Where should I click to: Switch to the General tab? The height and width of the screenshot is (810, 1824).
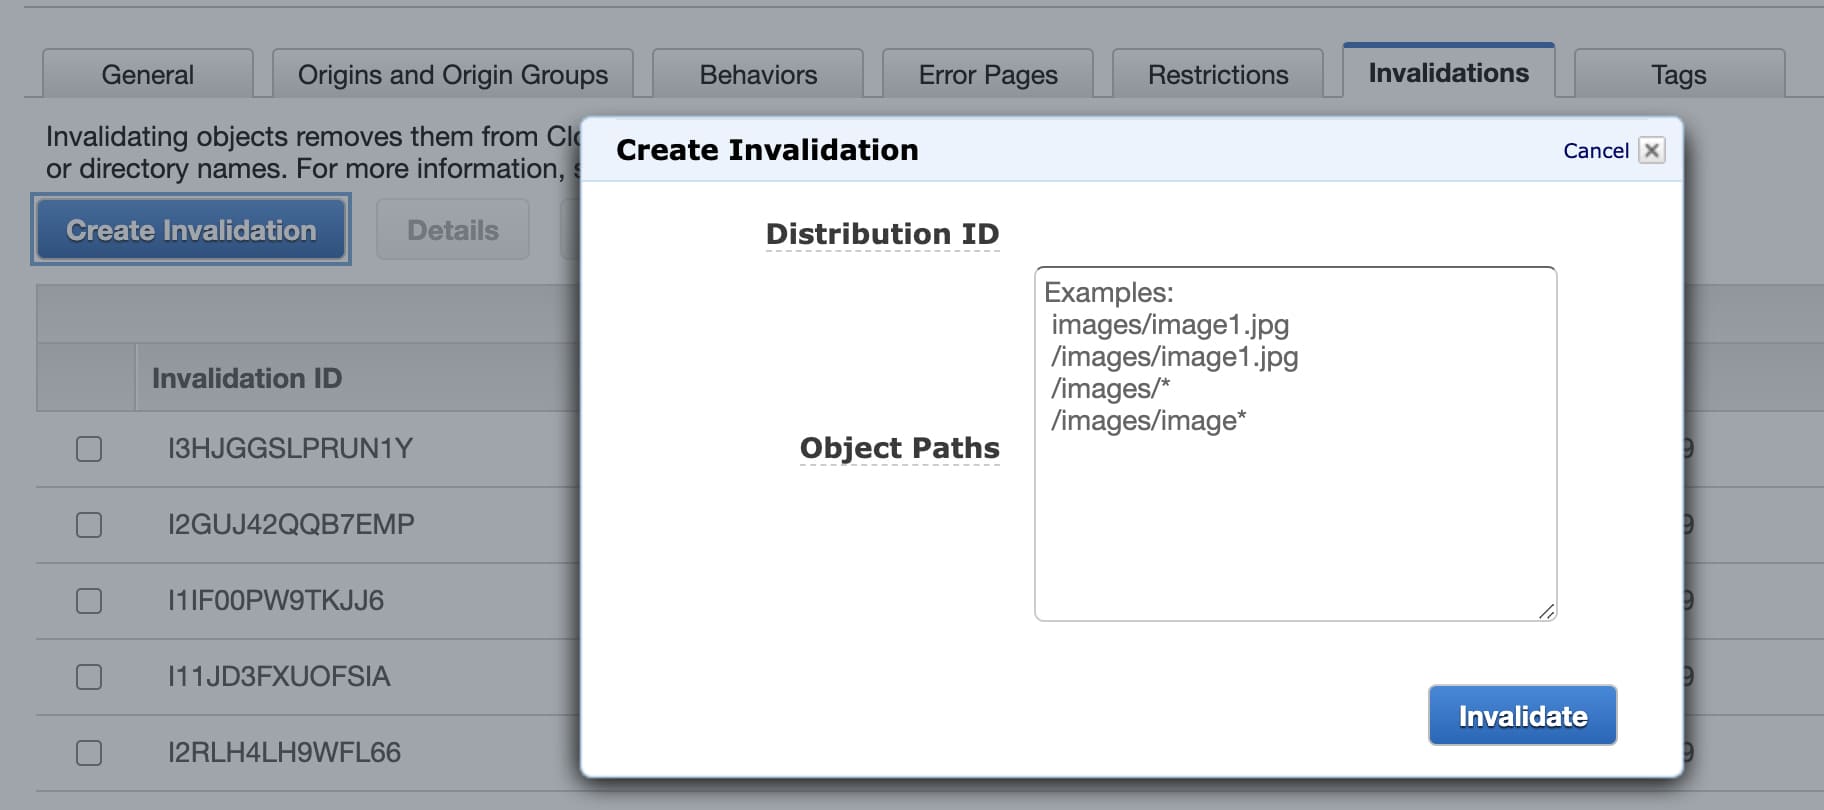(x=148, y=75)
